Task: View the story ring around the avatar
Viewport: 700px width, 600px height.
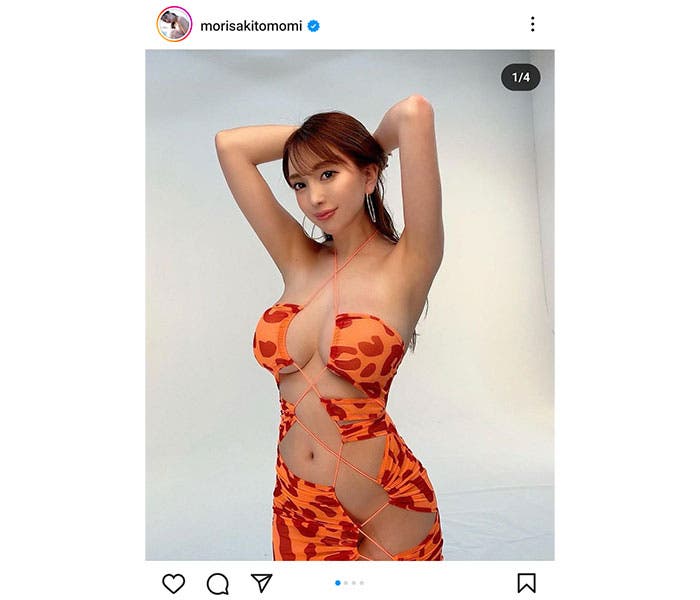Action: (174, 24)
